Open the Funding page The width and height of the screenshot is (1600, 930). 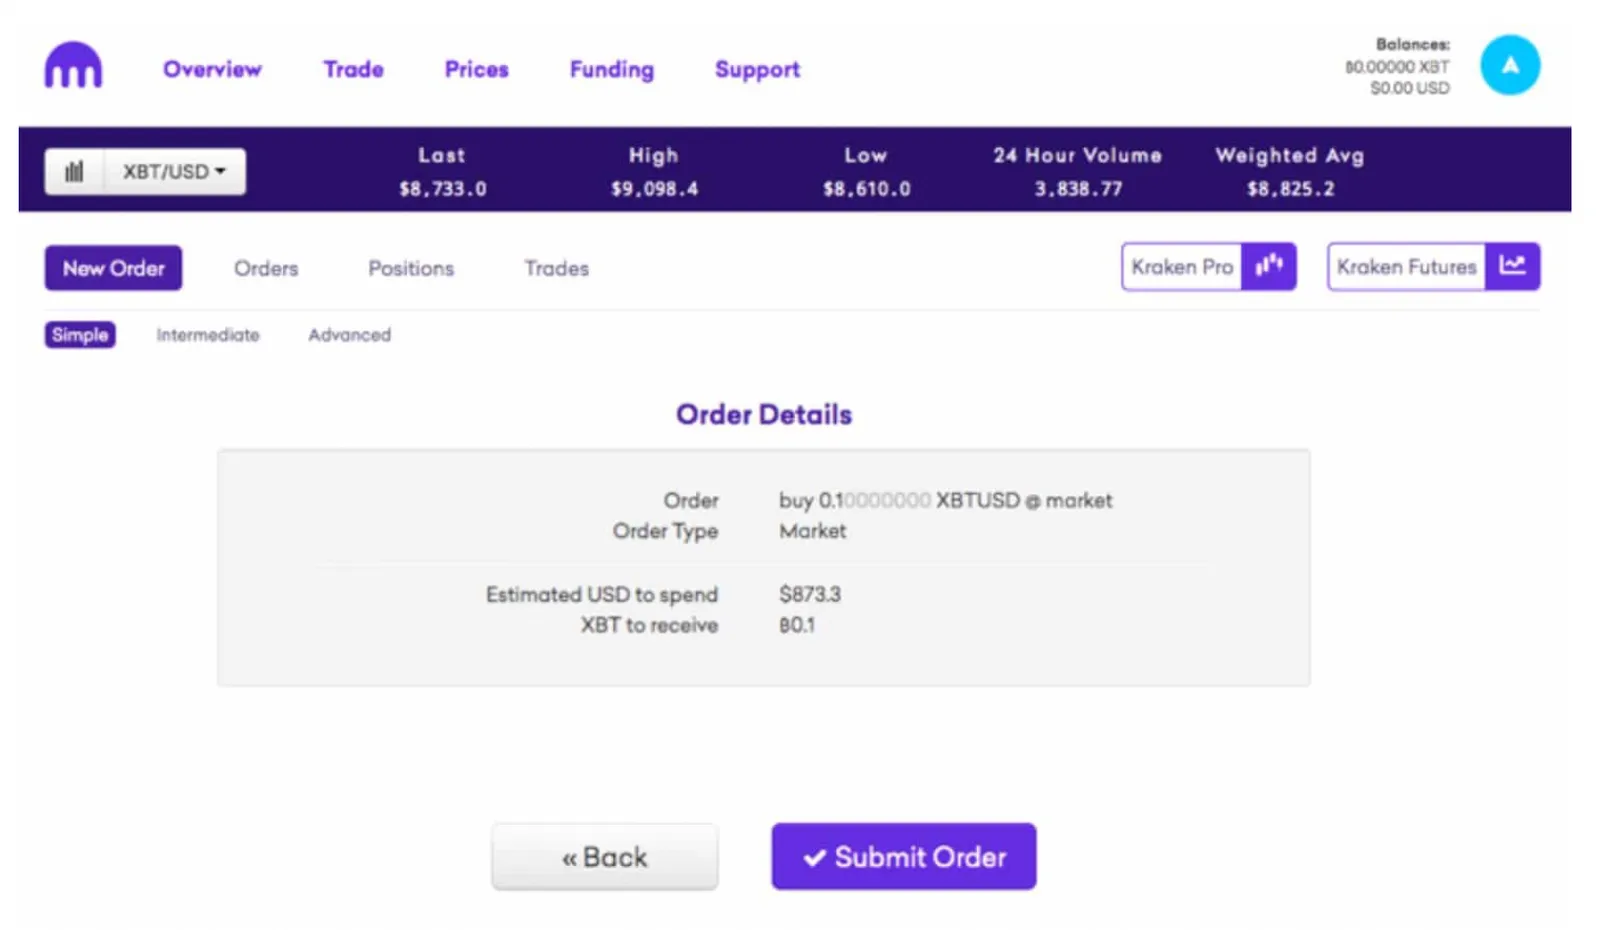coord(611,69)
